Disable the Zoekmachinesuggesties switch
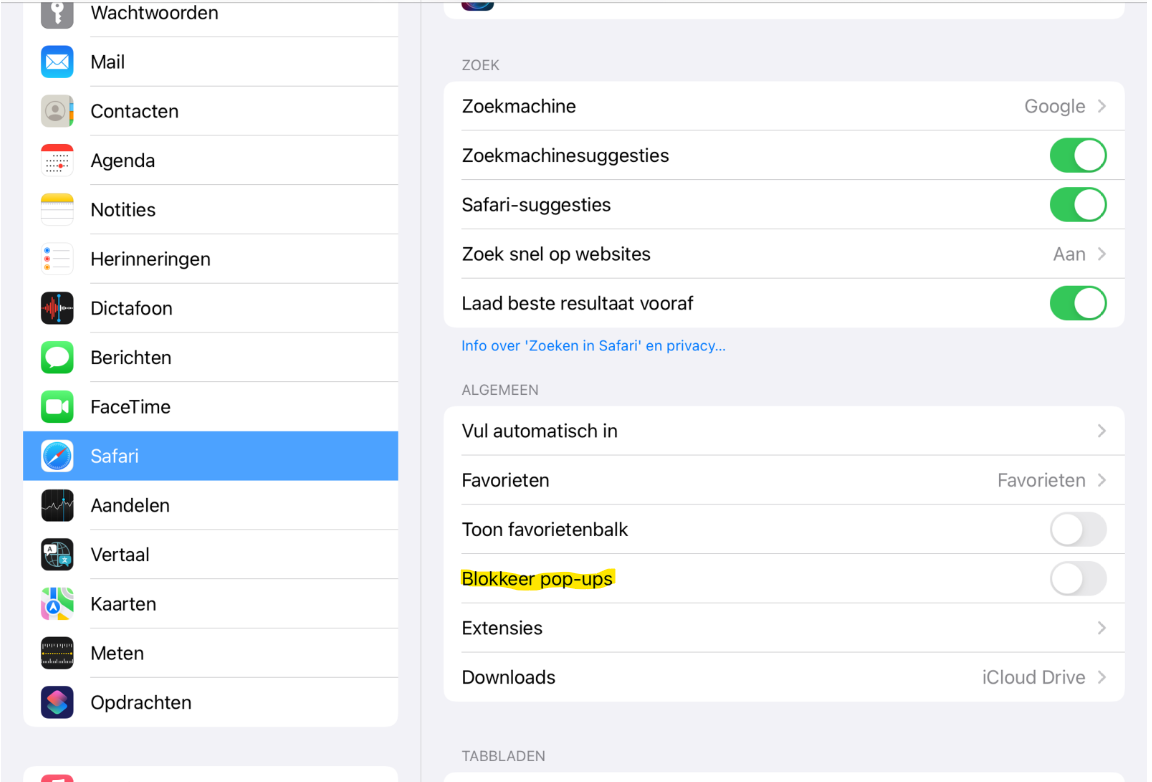This screenshot has height=782, width=1152. point(1078,156)
